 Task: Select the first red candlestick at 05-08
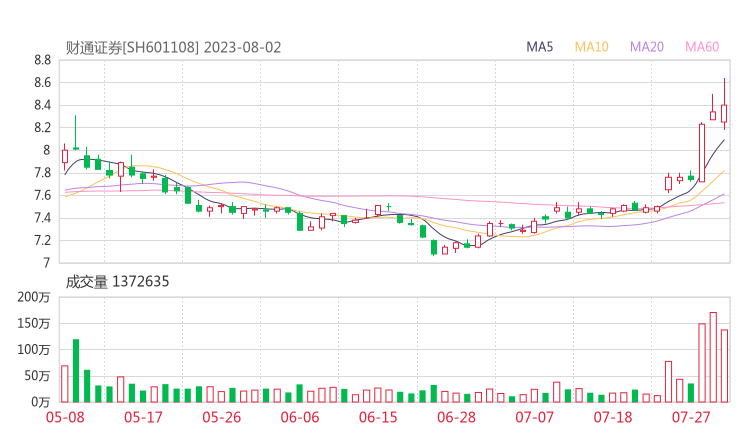coord(65,156)
